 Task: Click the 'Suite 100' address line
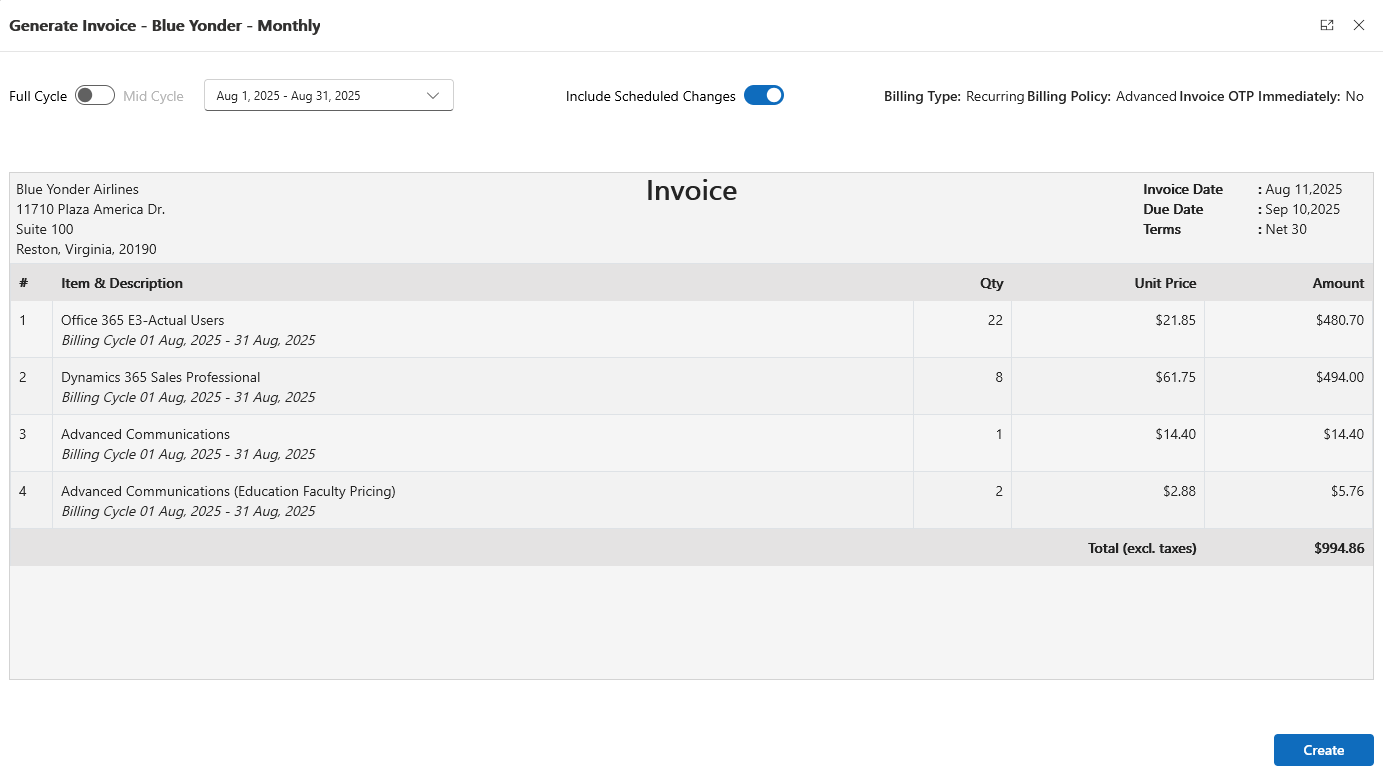coord(45,229)
